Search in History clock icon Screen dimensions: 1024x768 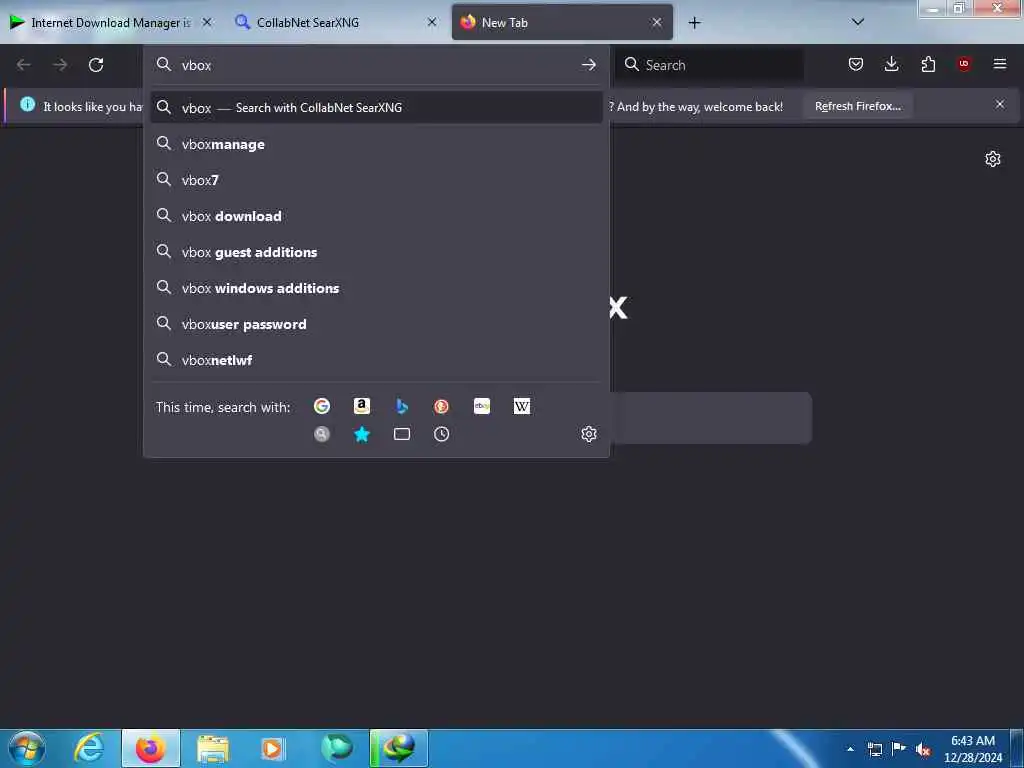coord(441,434)
